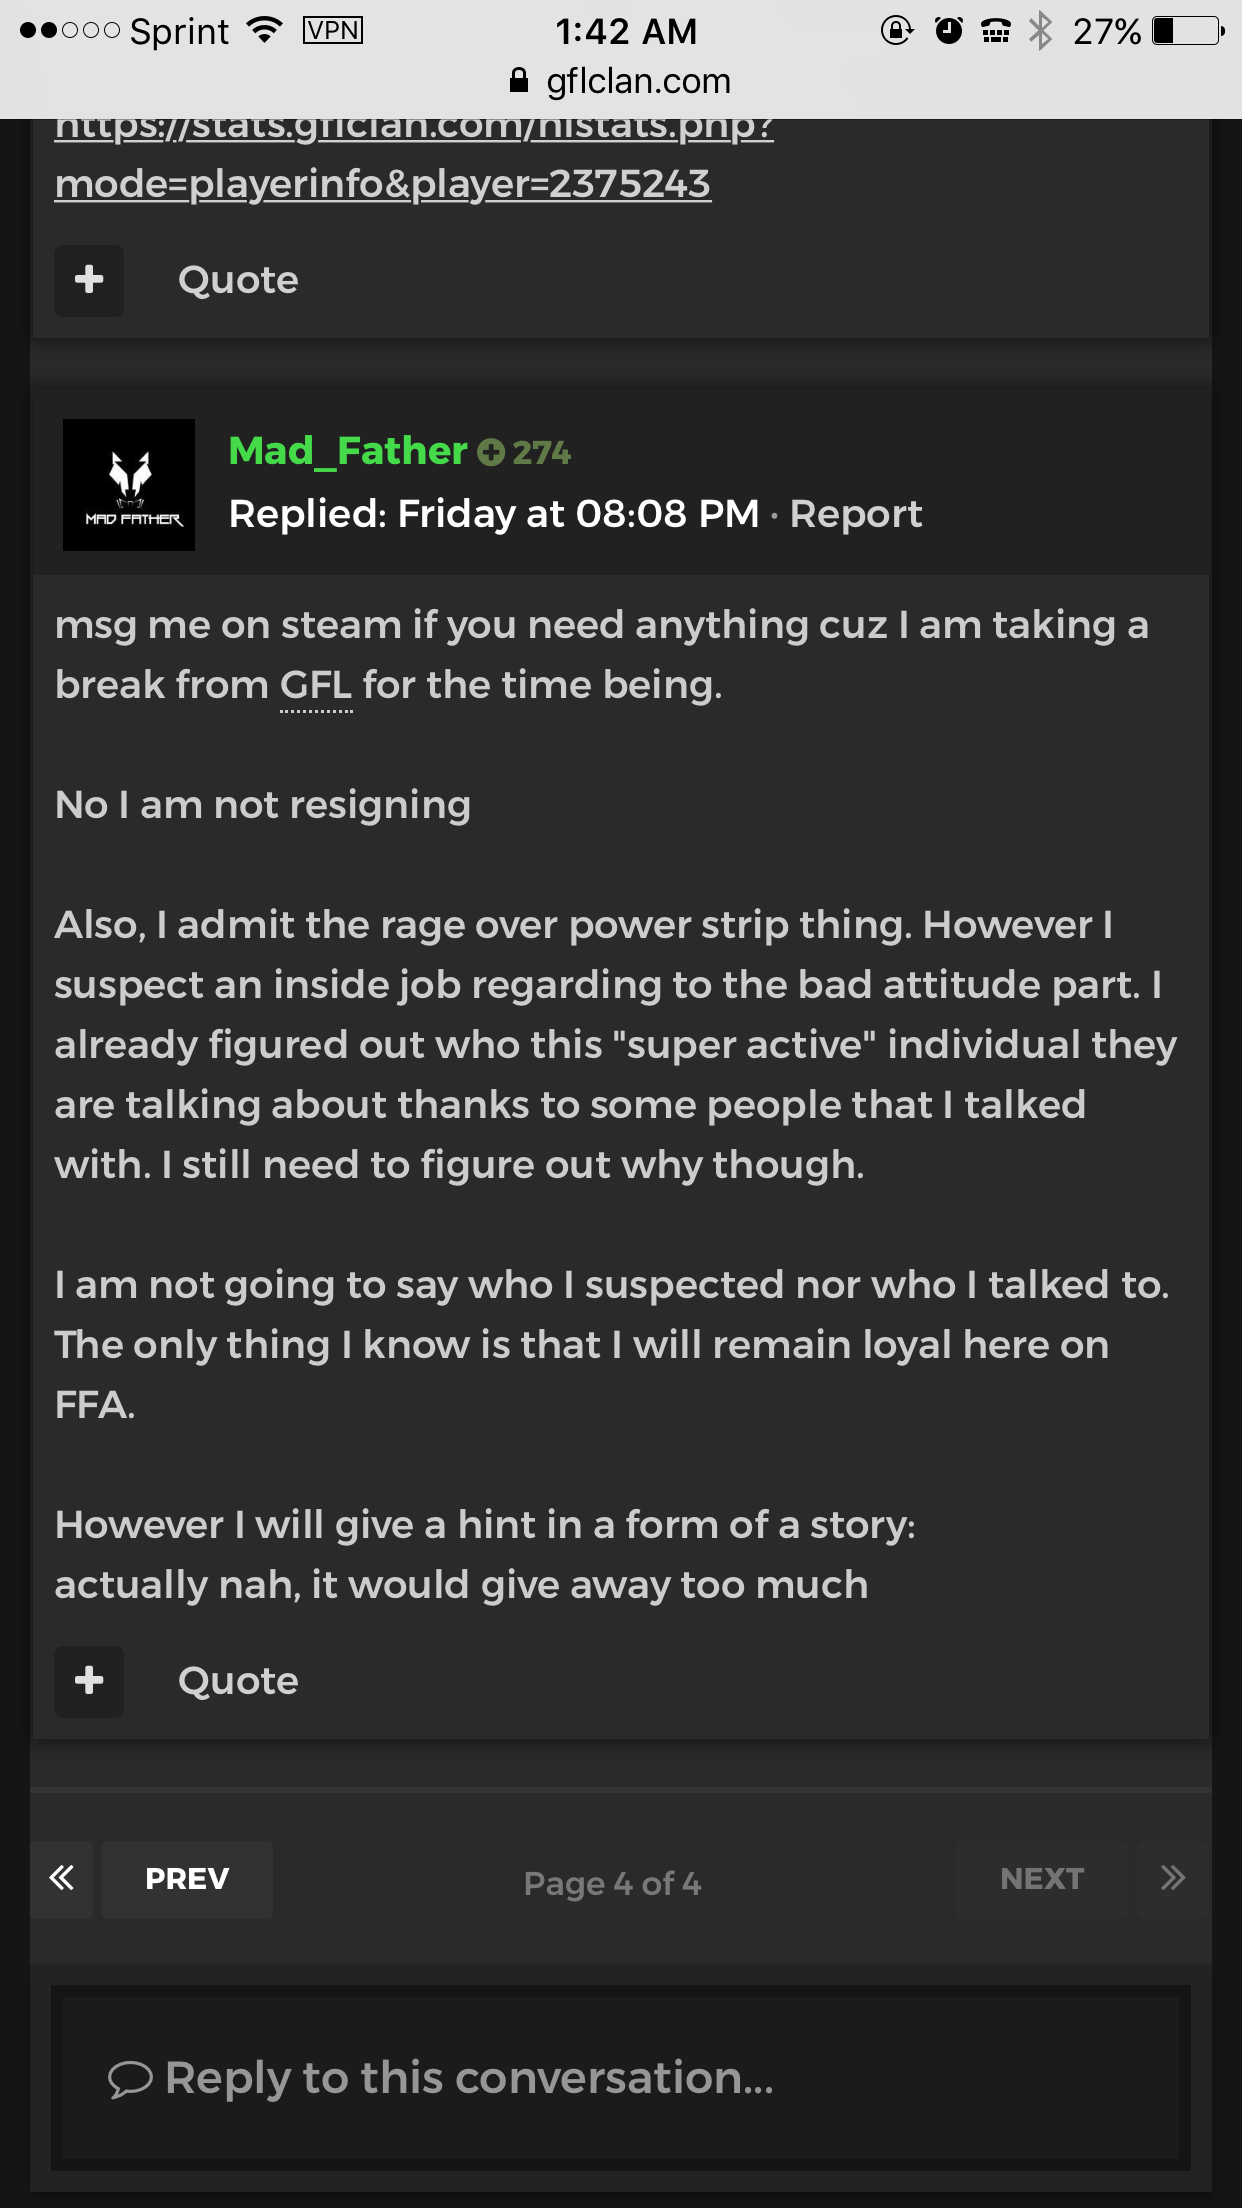Jump to first page double-chevron
The height and width of the screenshot is (2208, 1242).
[62, 1878]
